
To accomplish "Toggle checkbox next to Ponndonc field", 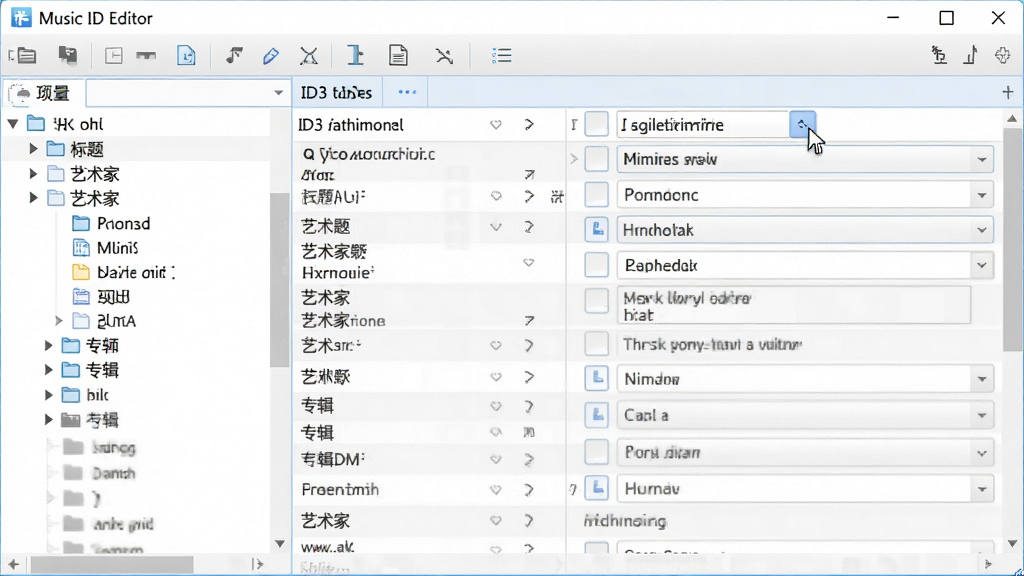I will pos(596,195).
